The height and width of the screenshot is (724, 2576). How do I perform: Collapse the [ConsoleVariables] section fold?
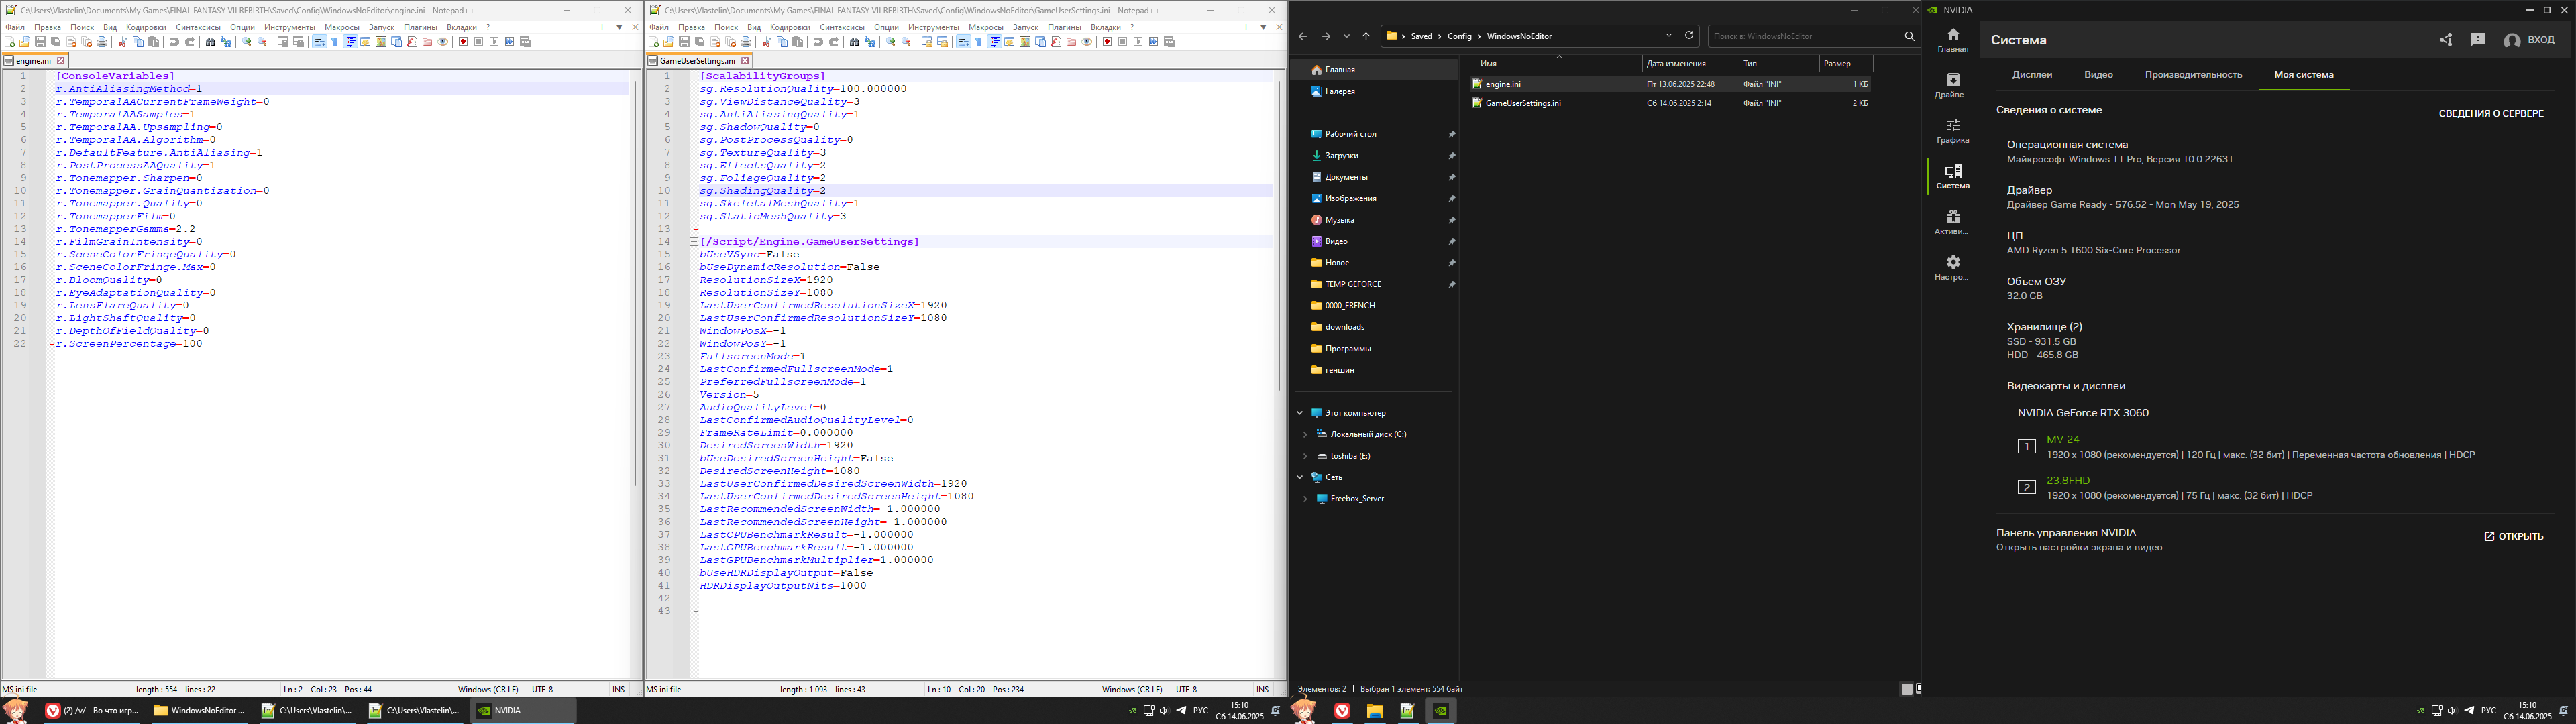click(x=50, y=76)
